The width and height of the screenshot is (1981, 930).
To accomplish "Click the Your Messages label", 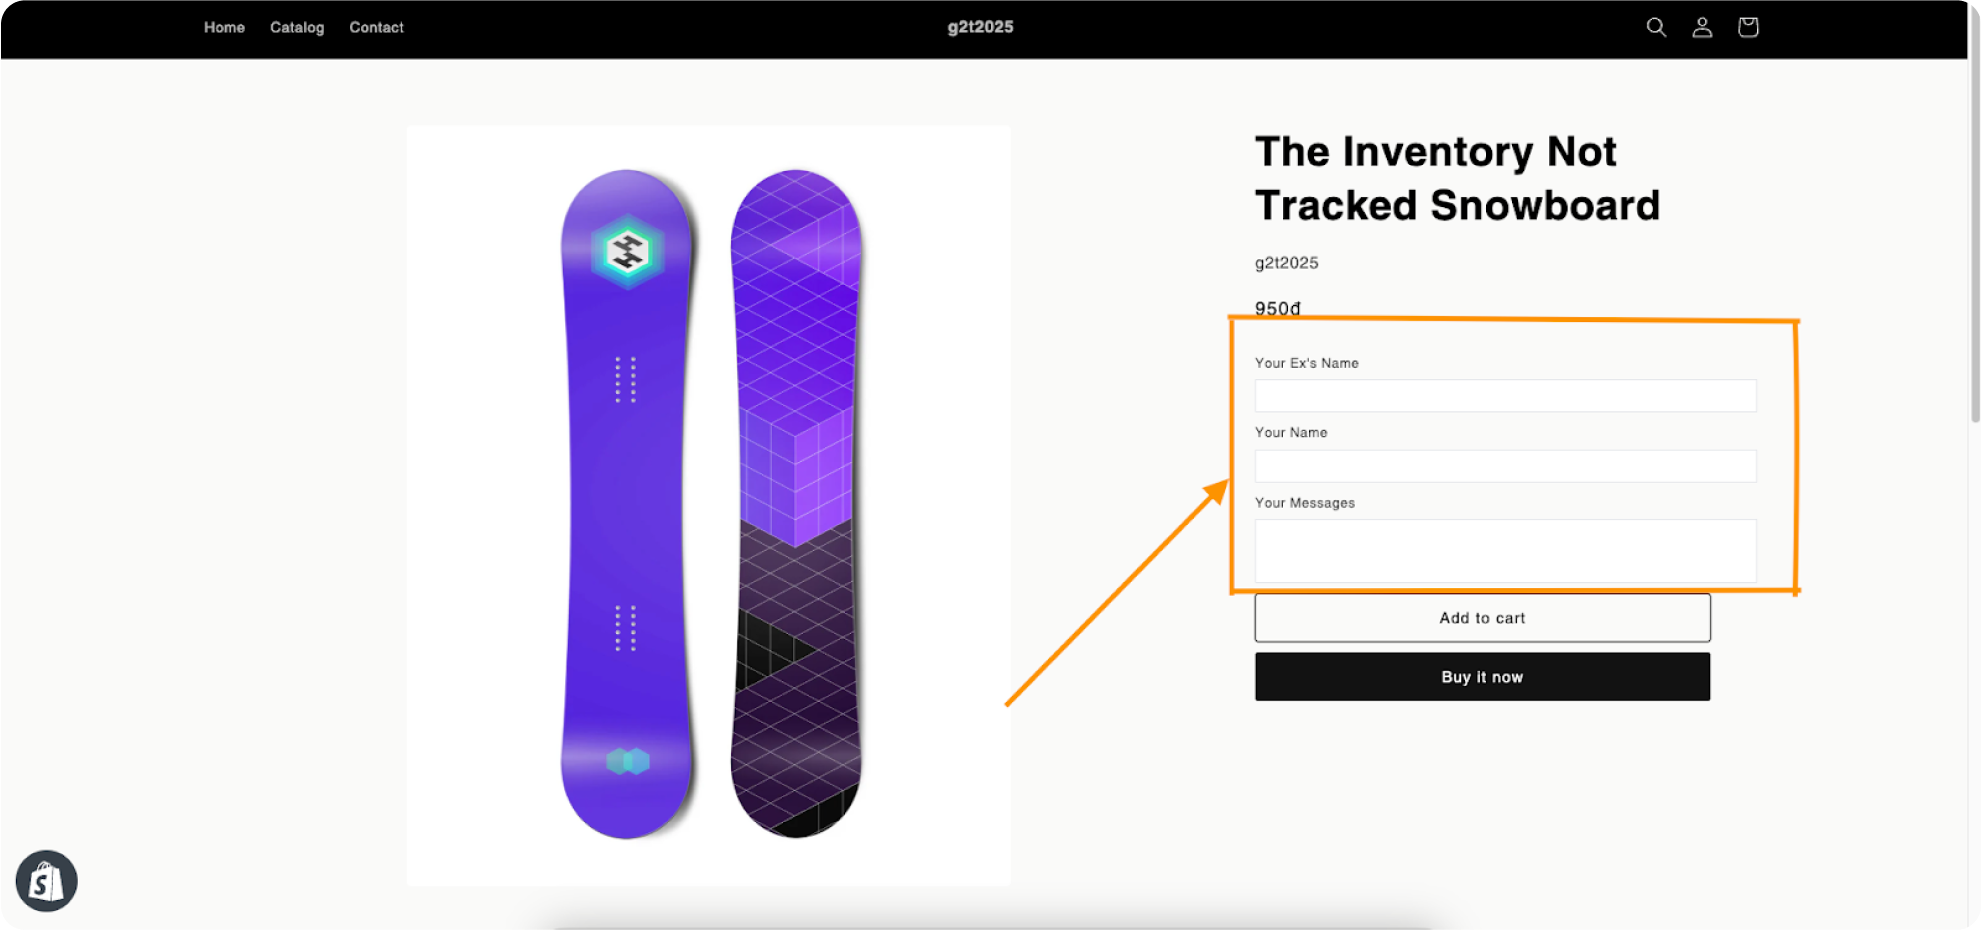I will point(1304,503).
